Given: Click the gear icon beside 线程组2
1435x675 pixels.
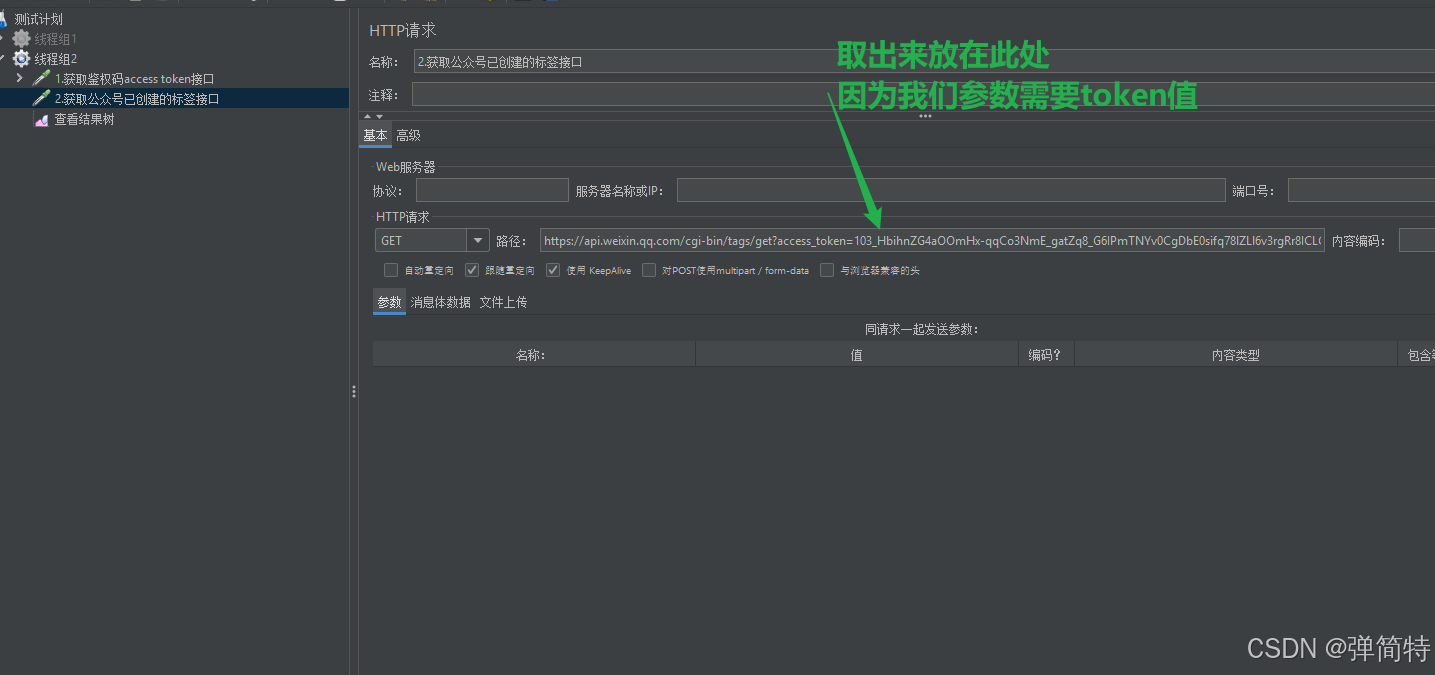Looking at the screenshot, I should 22,58.
